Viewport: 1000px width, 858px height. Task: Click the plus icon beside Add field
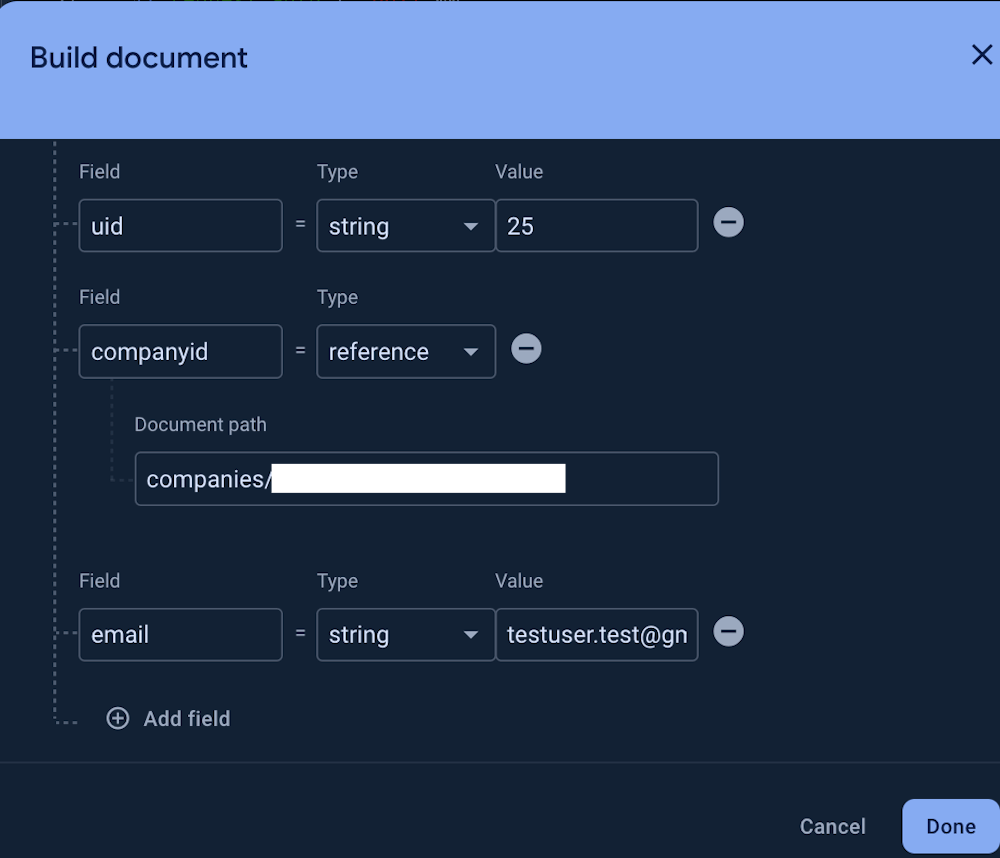coord(118,718)
